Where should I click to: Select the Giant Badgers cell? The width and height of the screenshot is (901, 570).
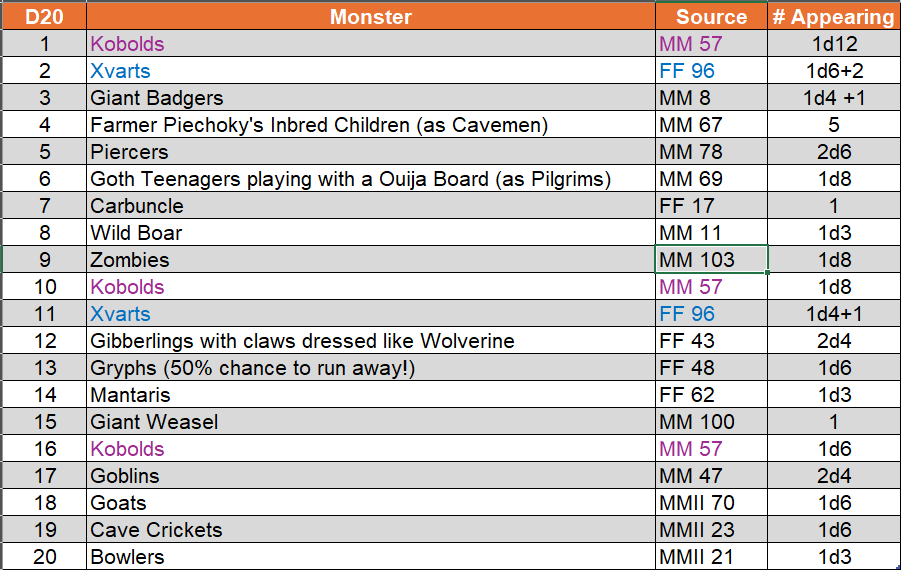click(371, 98)
